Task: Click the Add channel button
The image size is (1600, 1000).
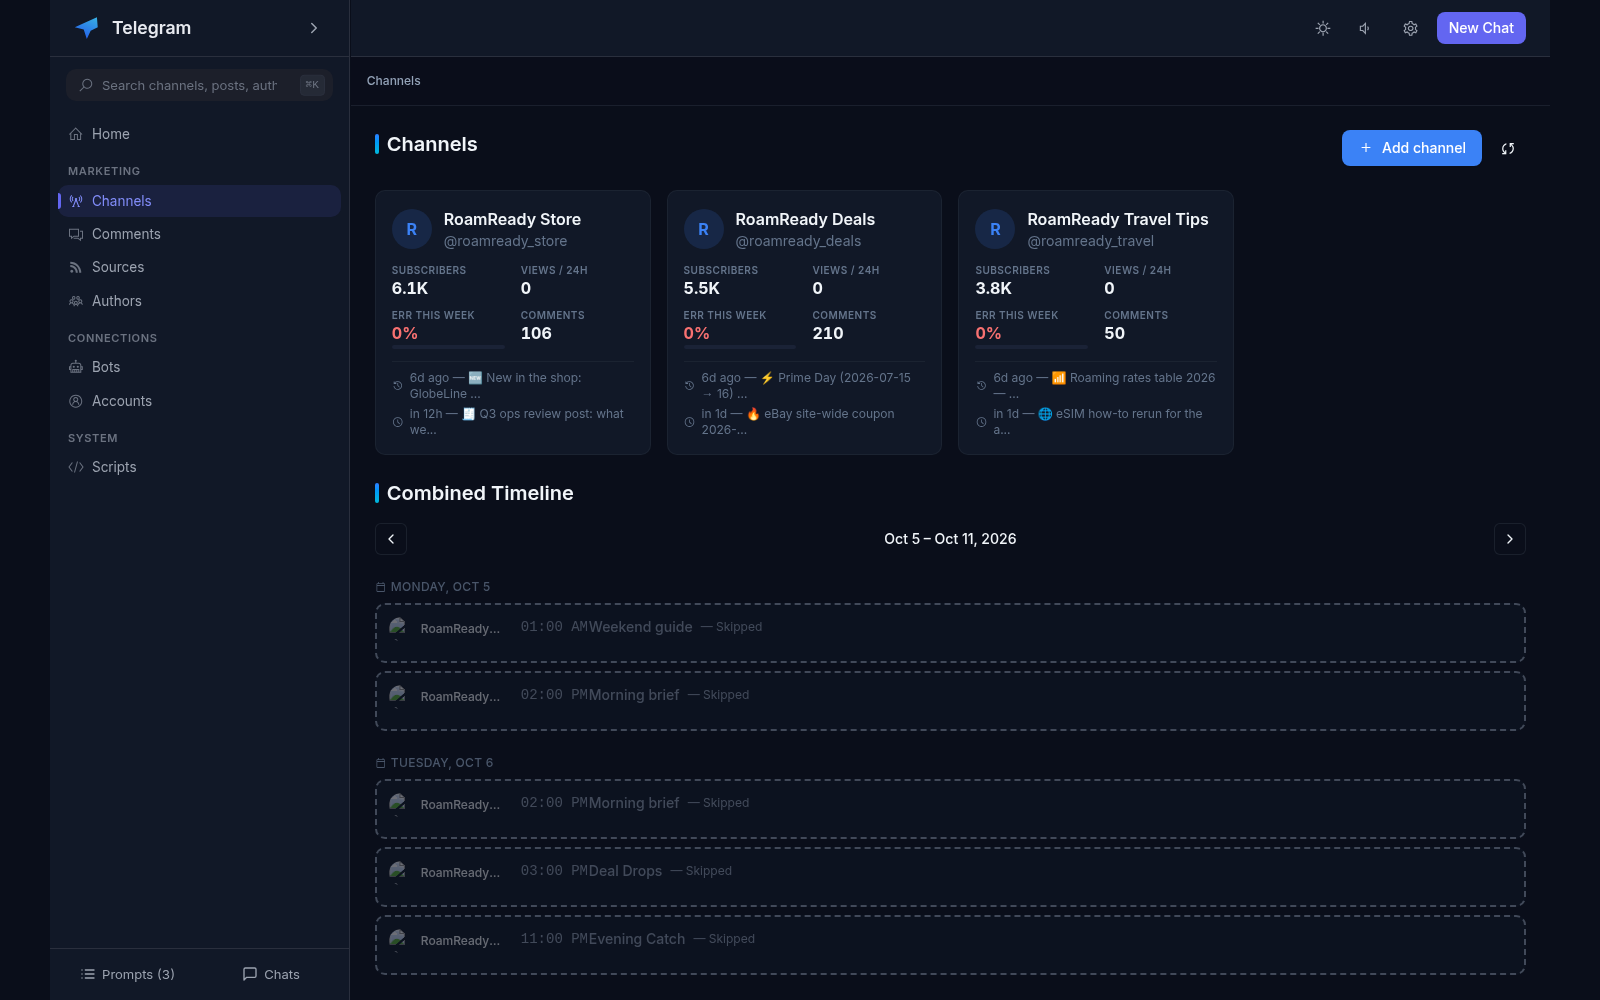Action: point(1412,148)
